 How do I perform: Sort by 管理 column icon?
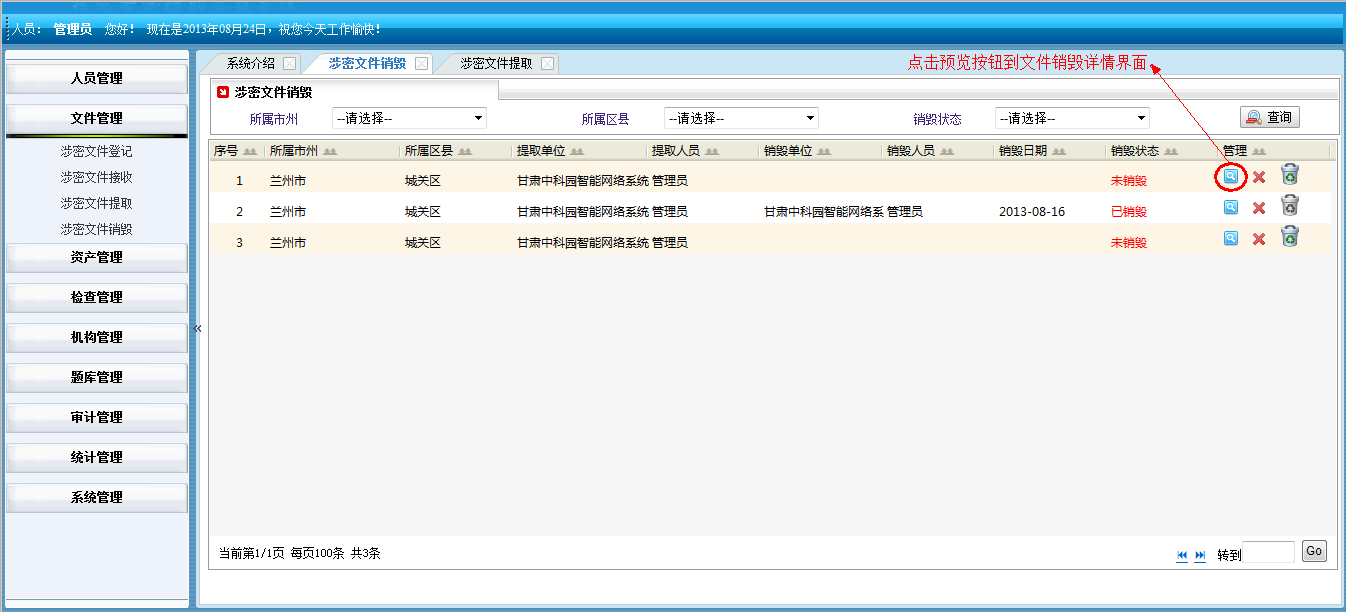1259,152
